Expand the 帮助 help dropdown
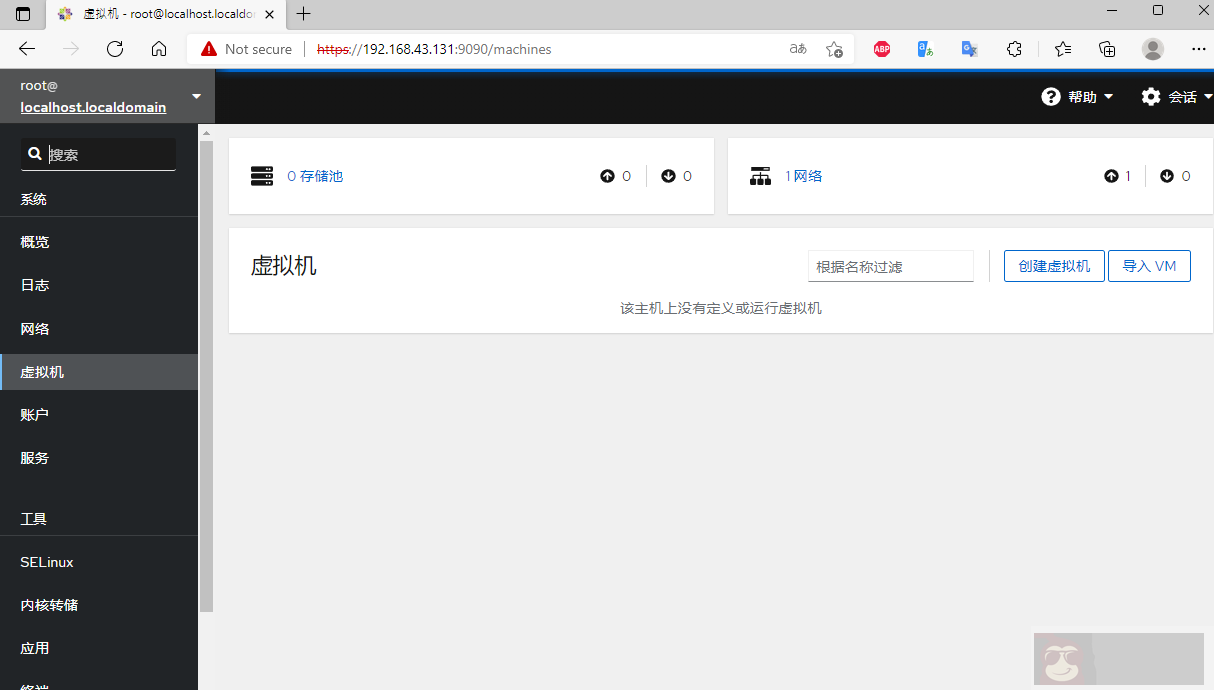Viewport: 1214px width, 690px height. tap(1078, 97)
